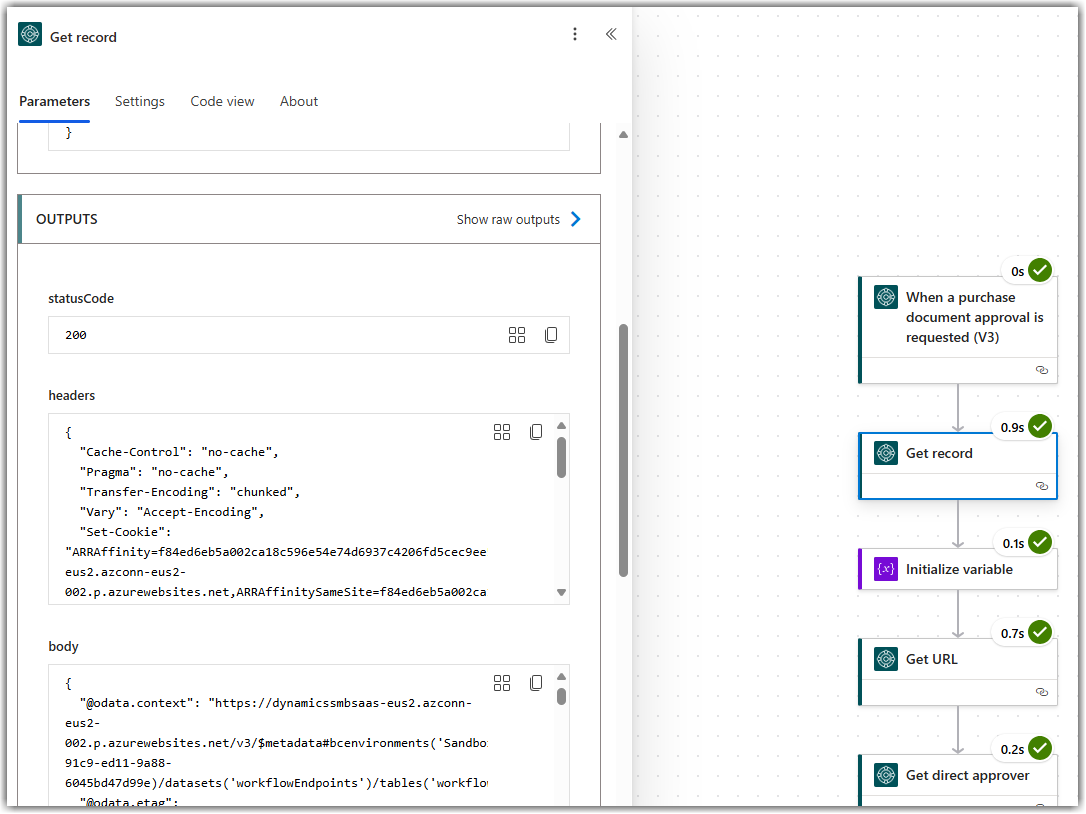
Task: Click the table view icon beside statusCode output
Action: click(x=517, y=335)
